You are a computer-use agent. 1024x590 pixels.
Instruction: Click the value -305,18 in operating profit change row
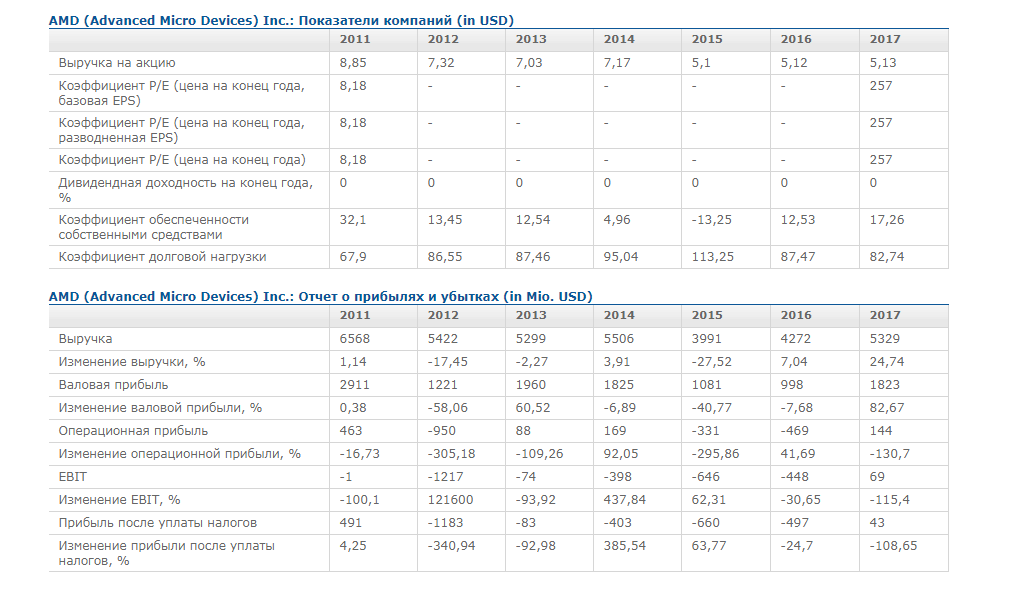tap(452, 454)
